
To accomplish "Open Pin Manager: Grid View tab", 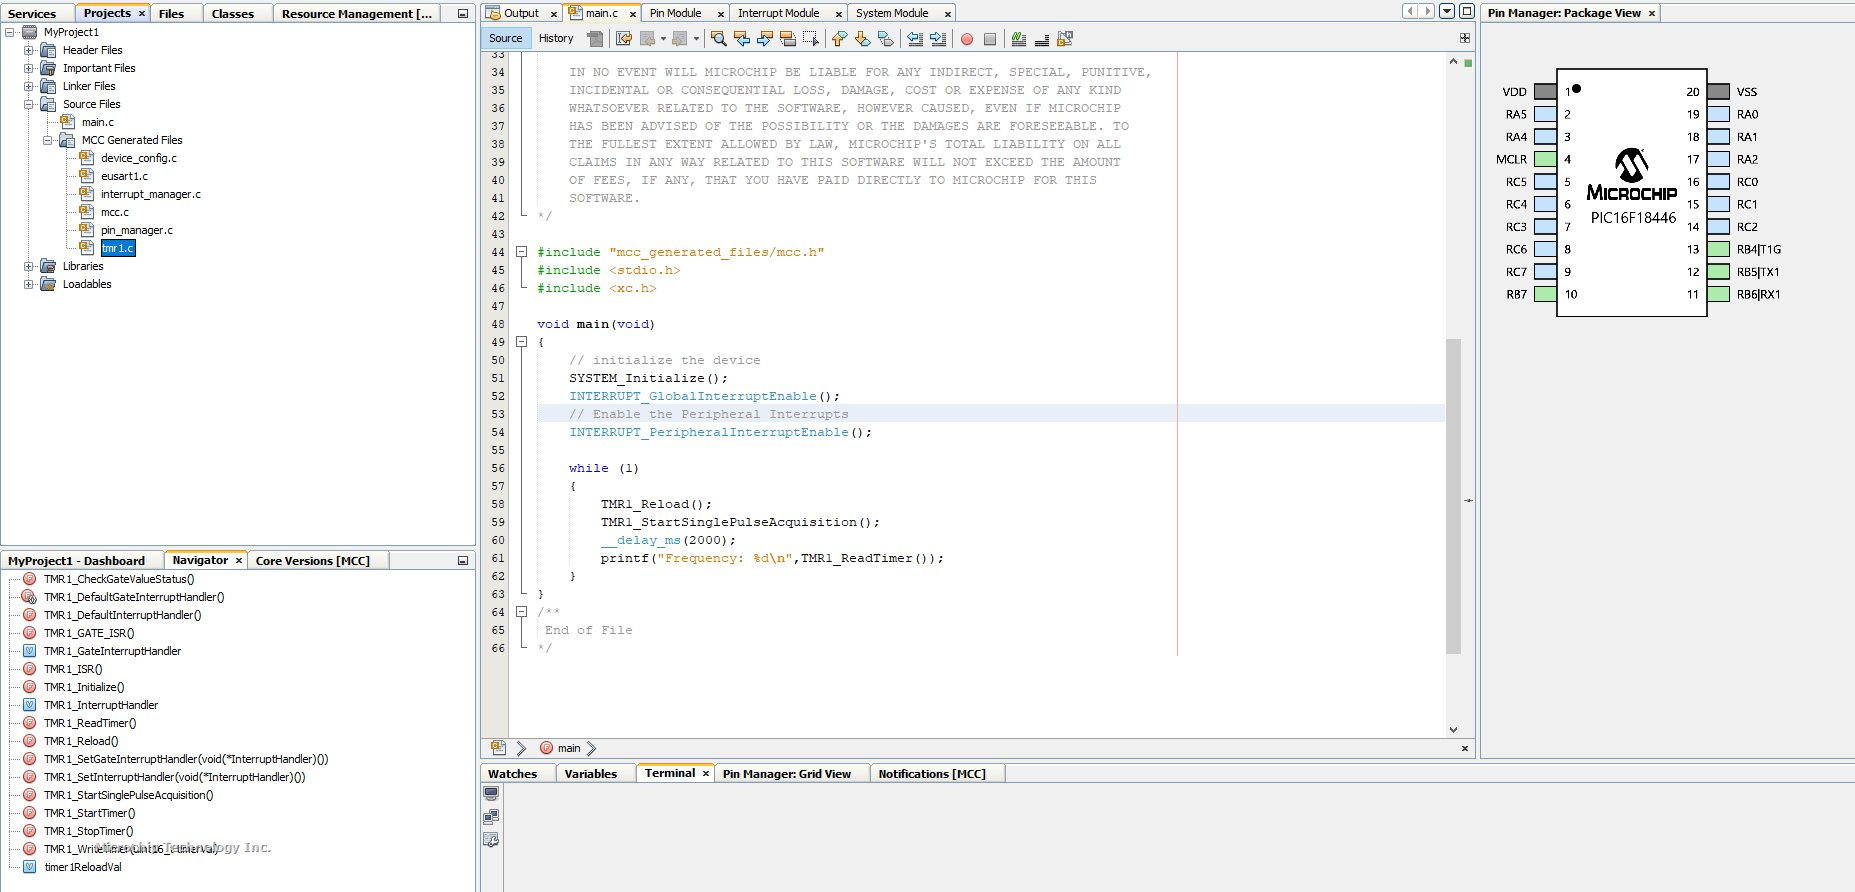I will (786, 774).
